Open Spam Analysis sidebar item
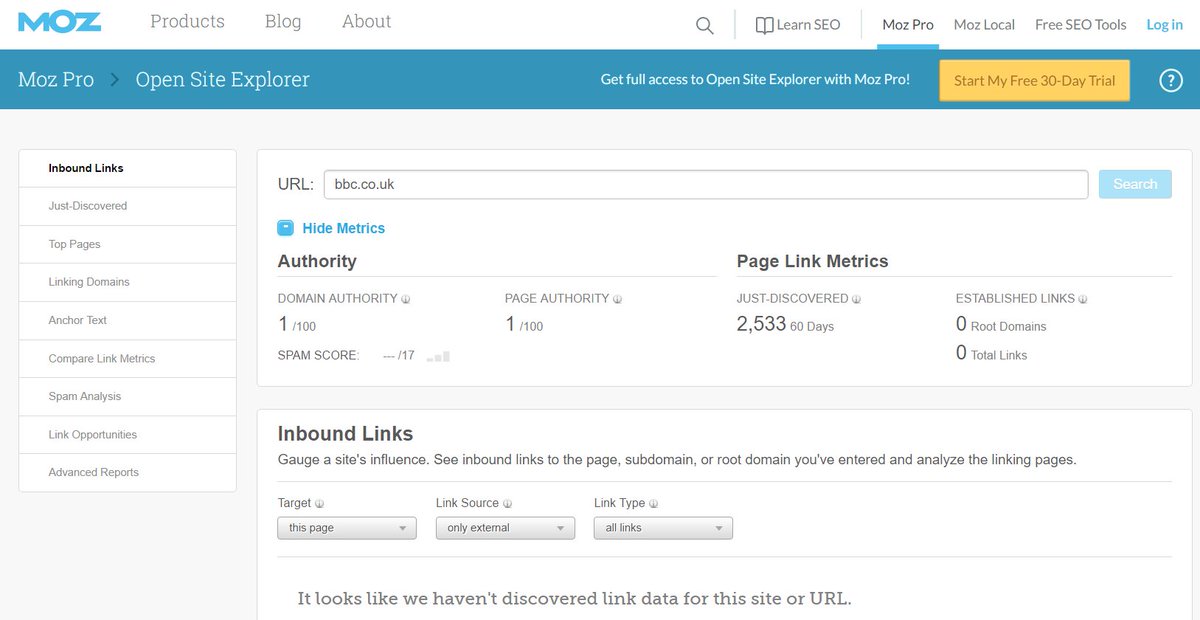 (128, 396)
